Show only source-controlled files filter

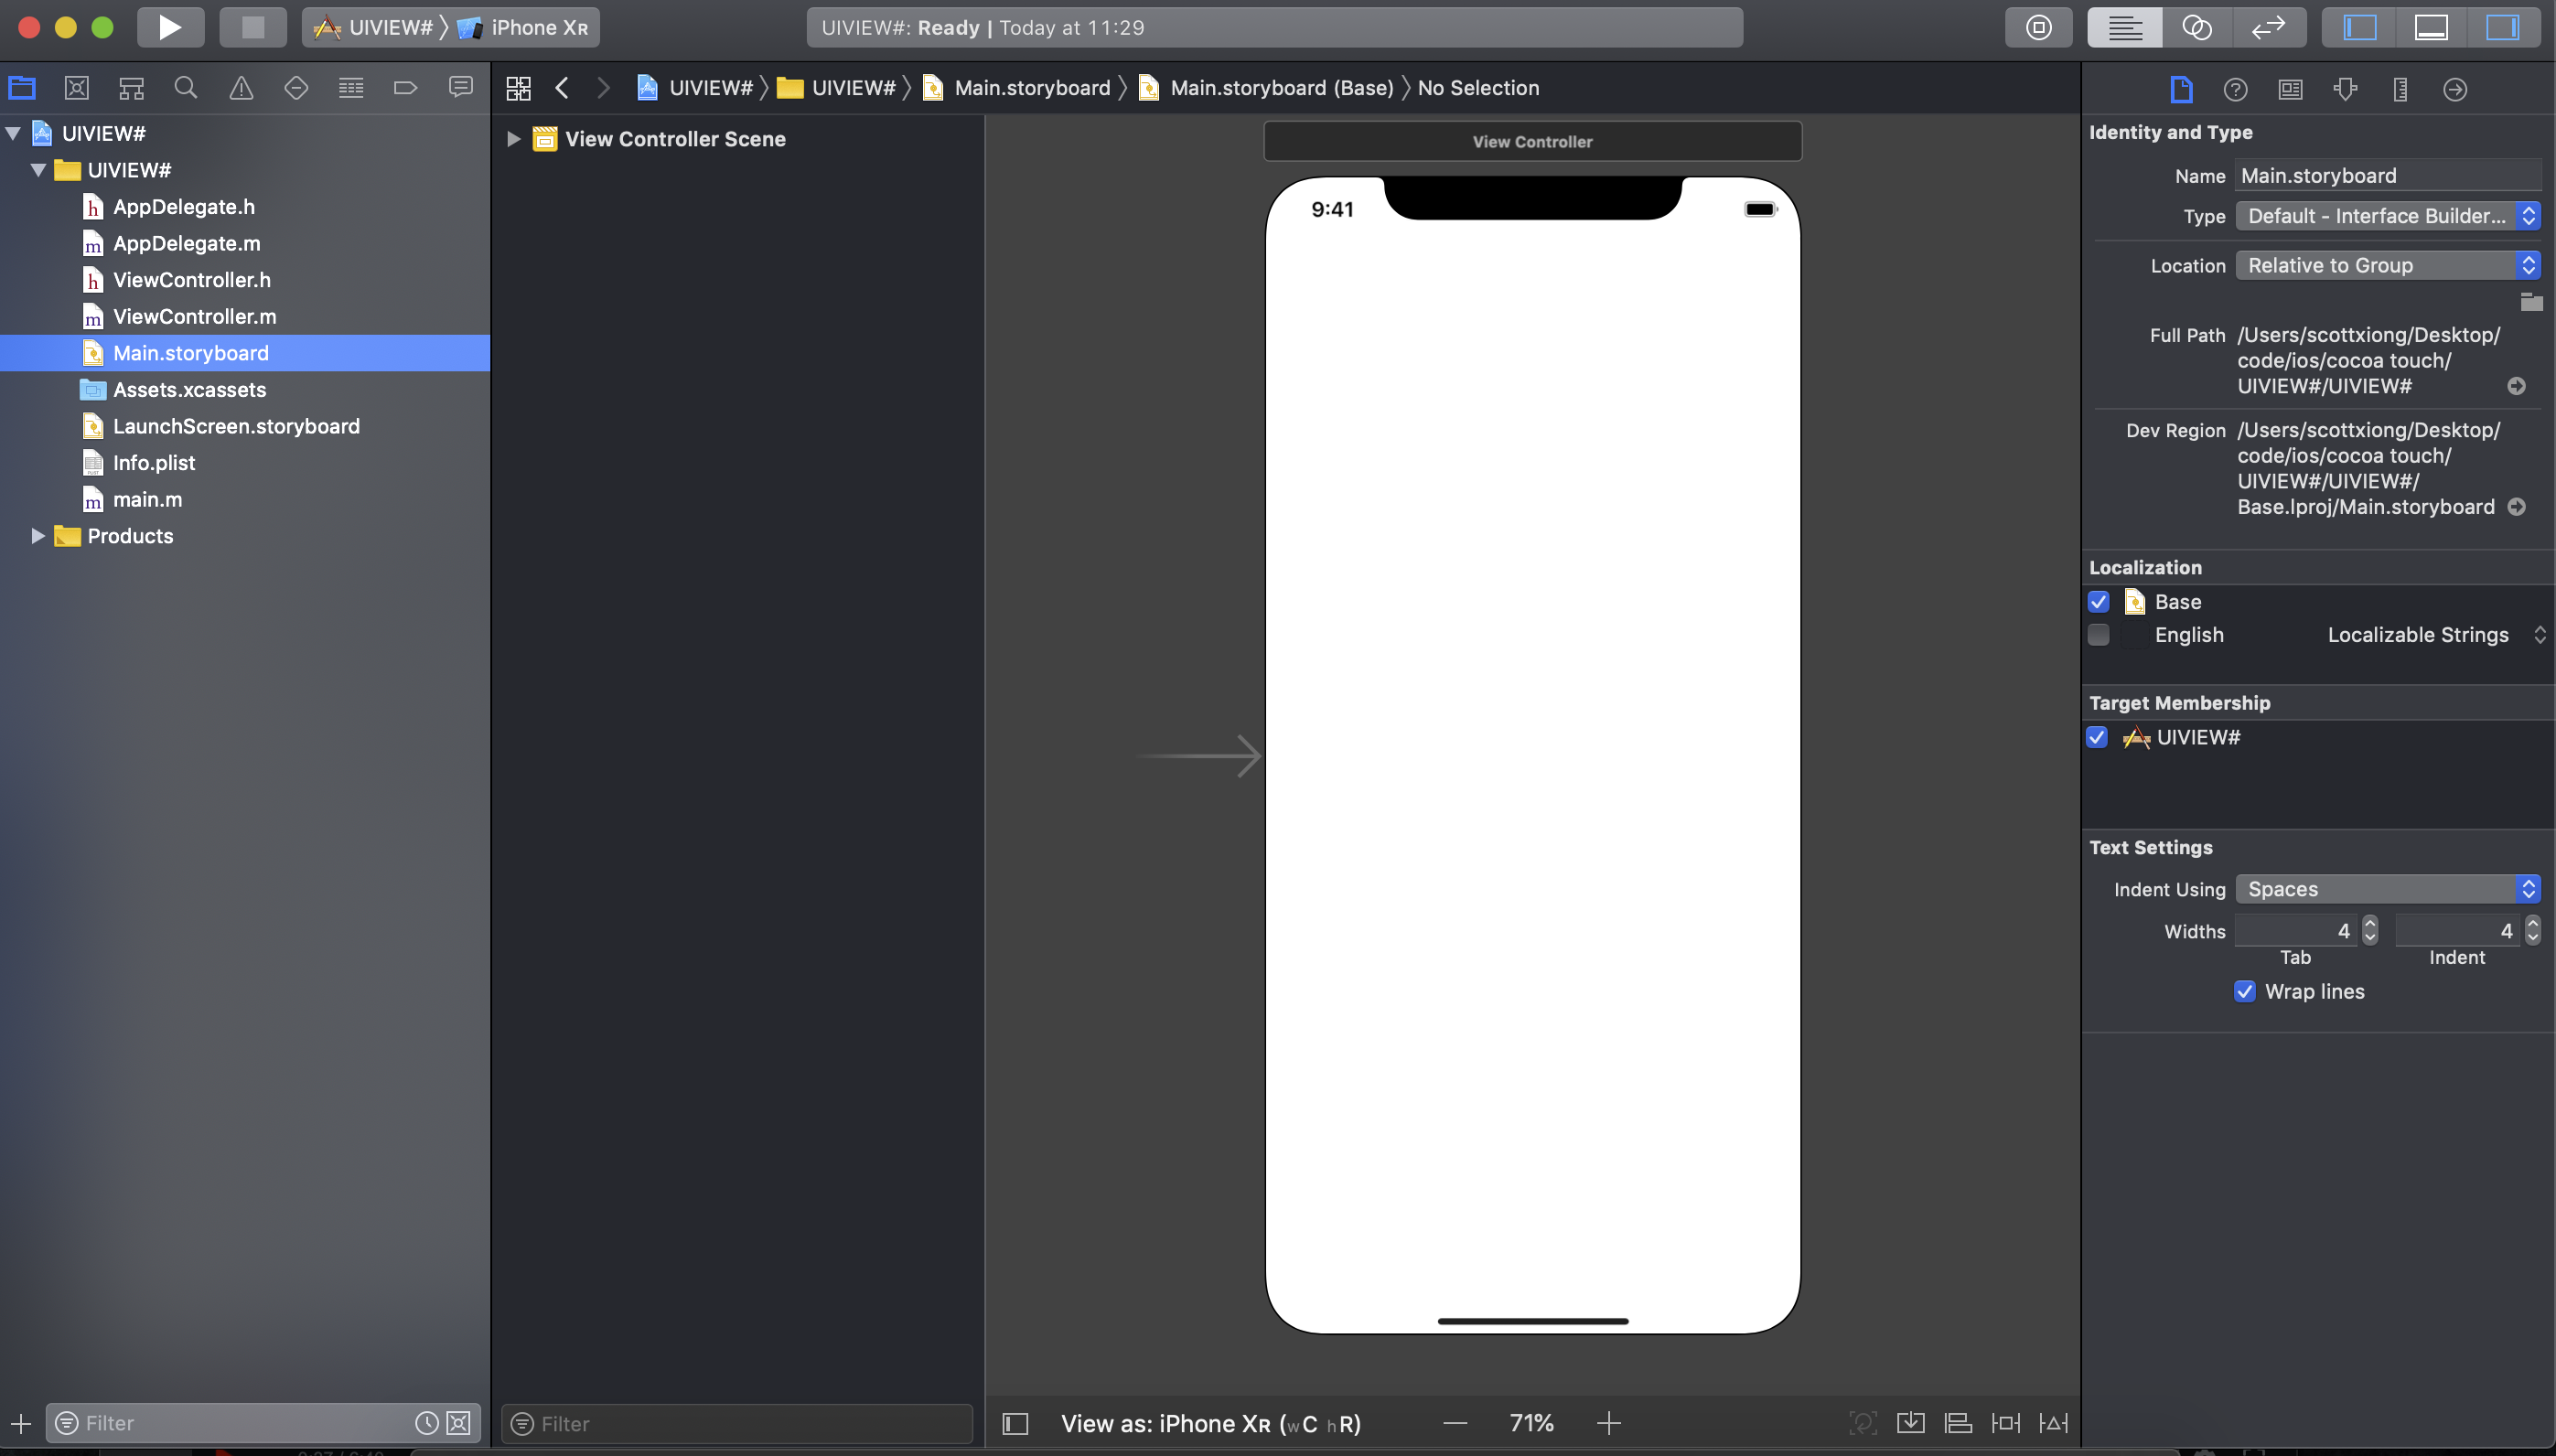[x=459, y=1423]
